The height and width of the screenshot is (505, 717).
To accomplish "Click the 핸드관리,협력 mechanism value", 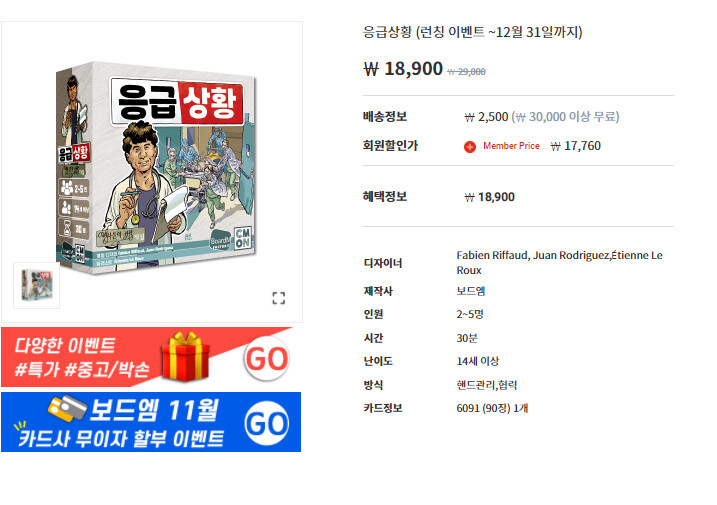I will pos(487,385).
